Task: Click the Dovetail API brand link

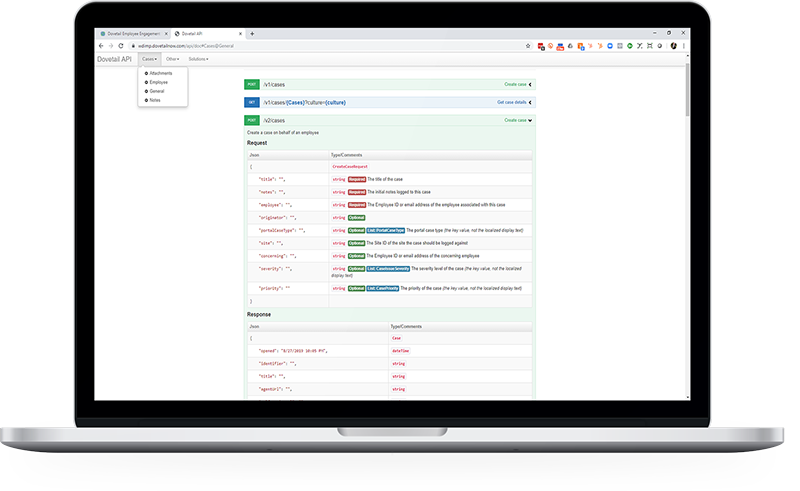Action: [114, 59]
